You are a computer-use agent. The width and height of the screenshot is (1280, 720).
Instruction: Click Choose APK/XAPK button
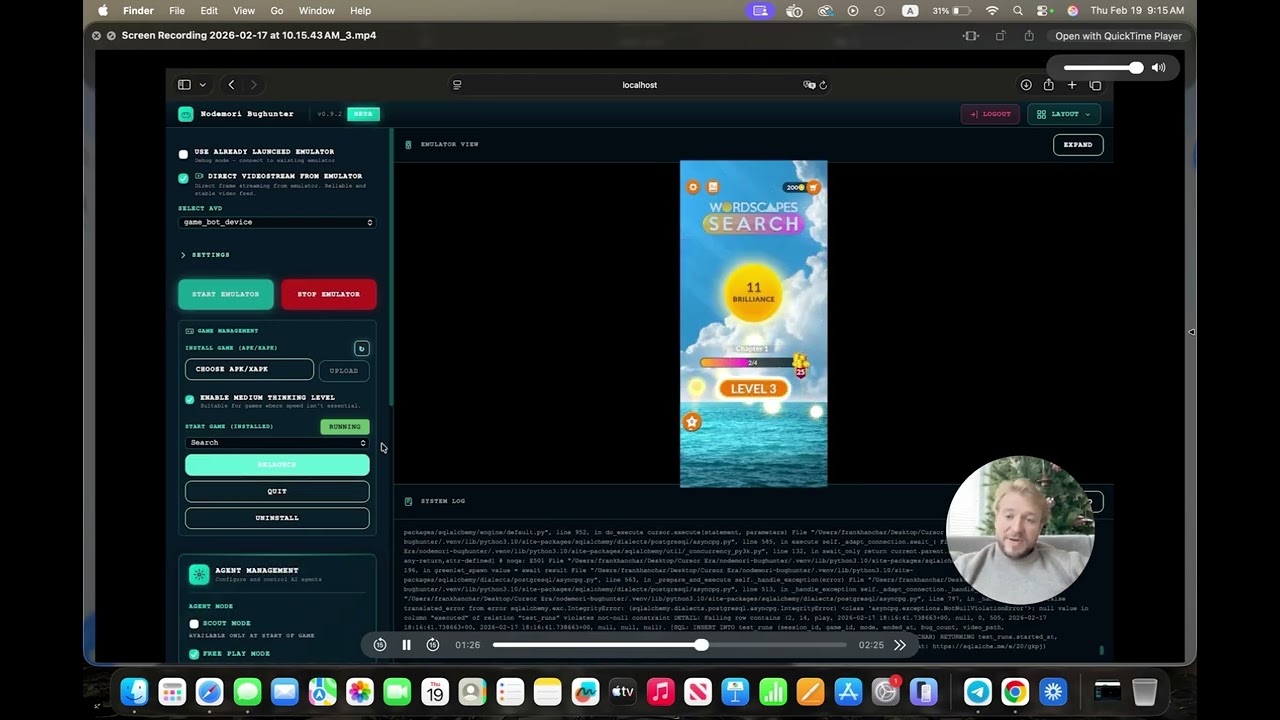coord(249,369)
